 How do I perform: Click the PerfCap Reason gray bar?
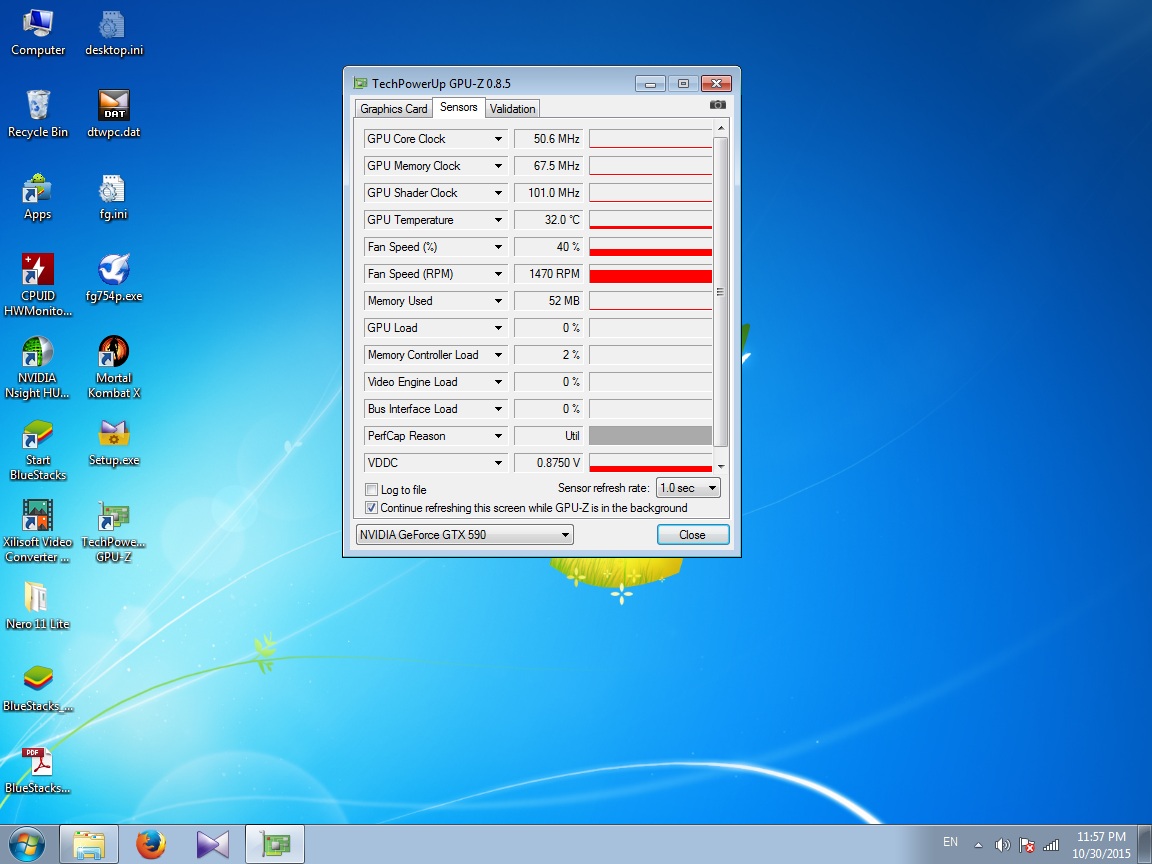(650, 436)
